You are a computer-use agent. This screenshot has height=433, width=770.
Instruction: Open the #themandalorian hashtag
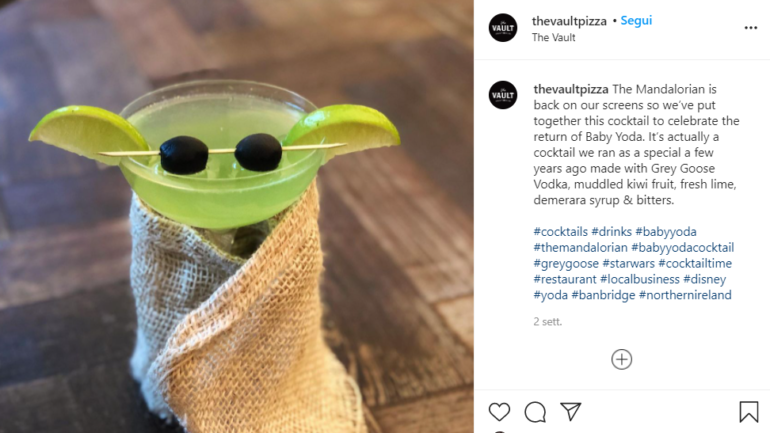[x=580, y=247]
